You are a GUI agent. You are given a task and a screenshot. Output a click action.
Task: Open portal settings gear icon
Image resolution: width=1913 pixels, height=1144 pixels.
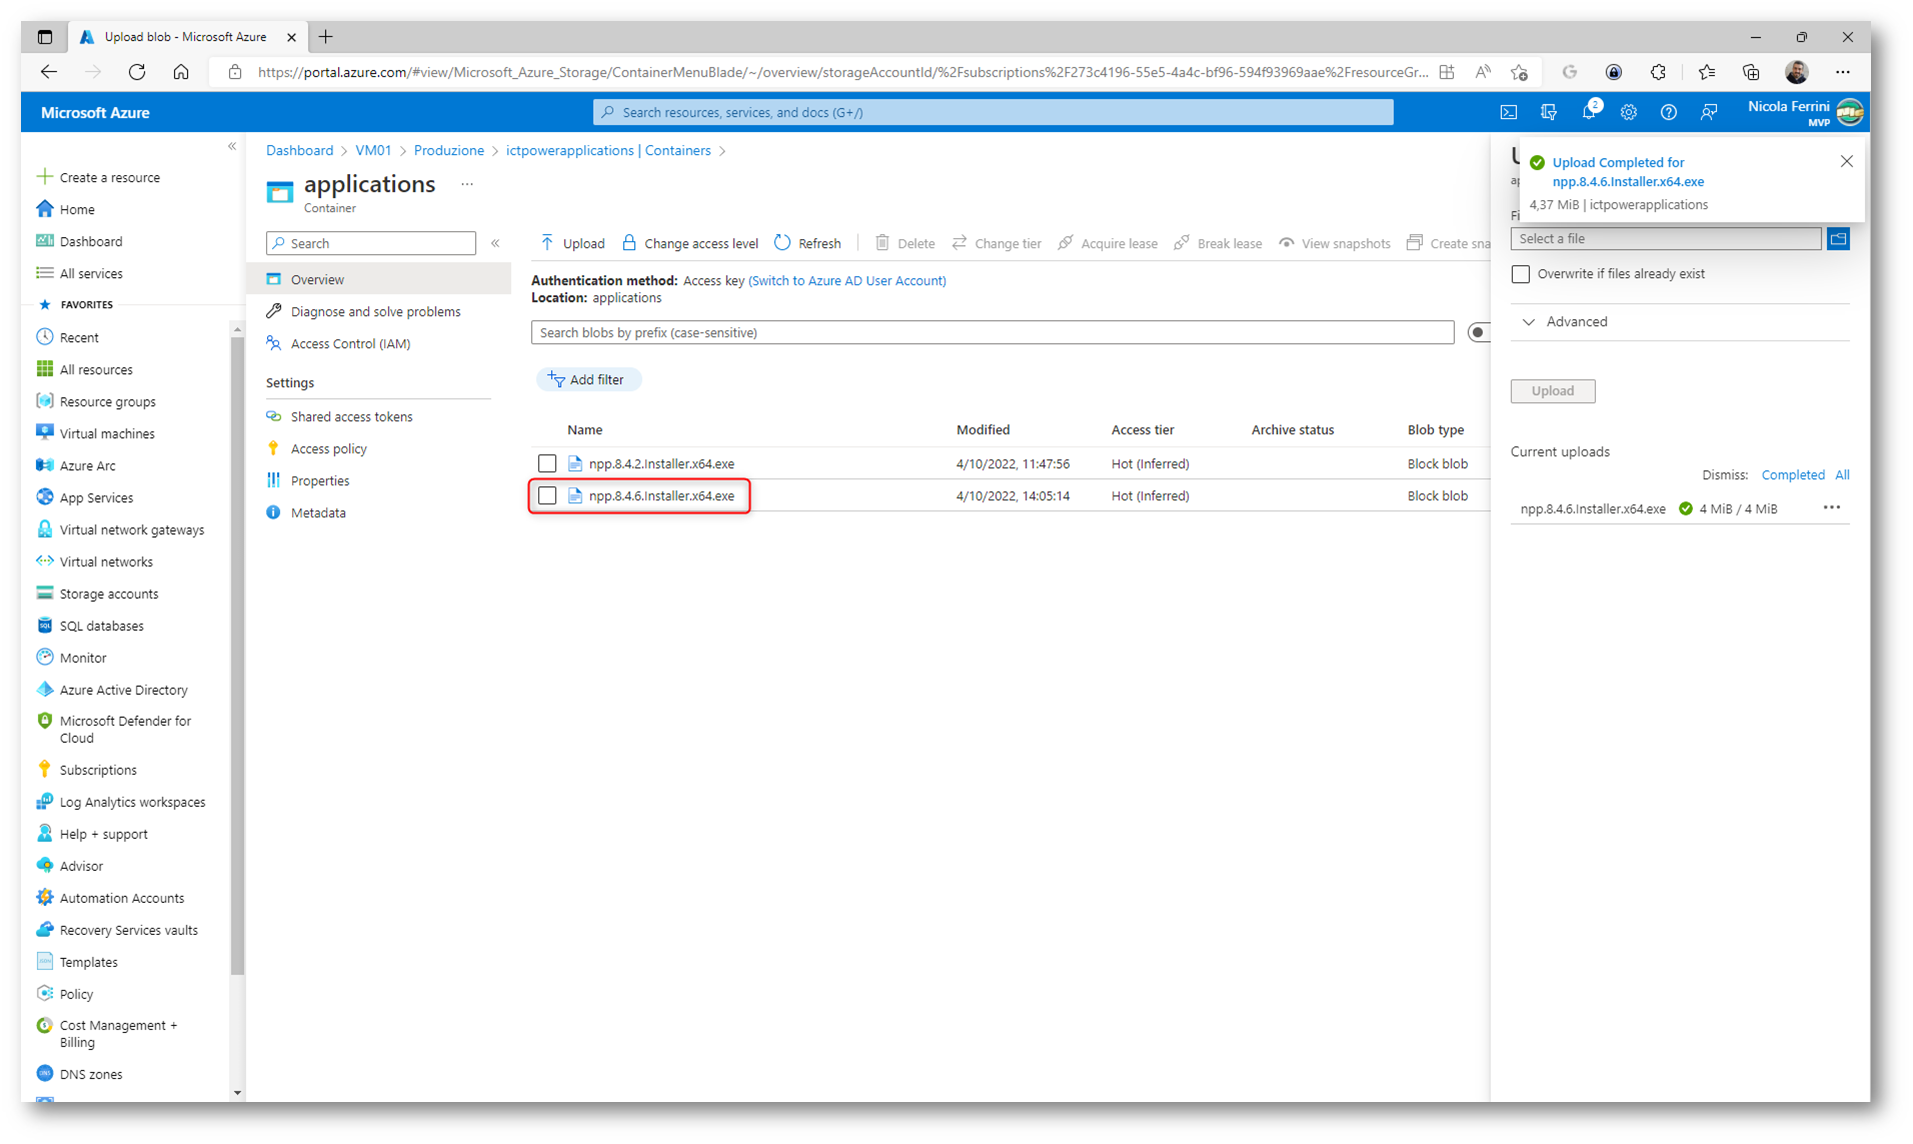[1628, 113]
